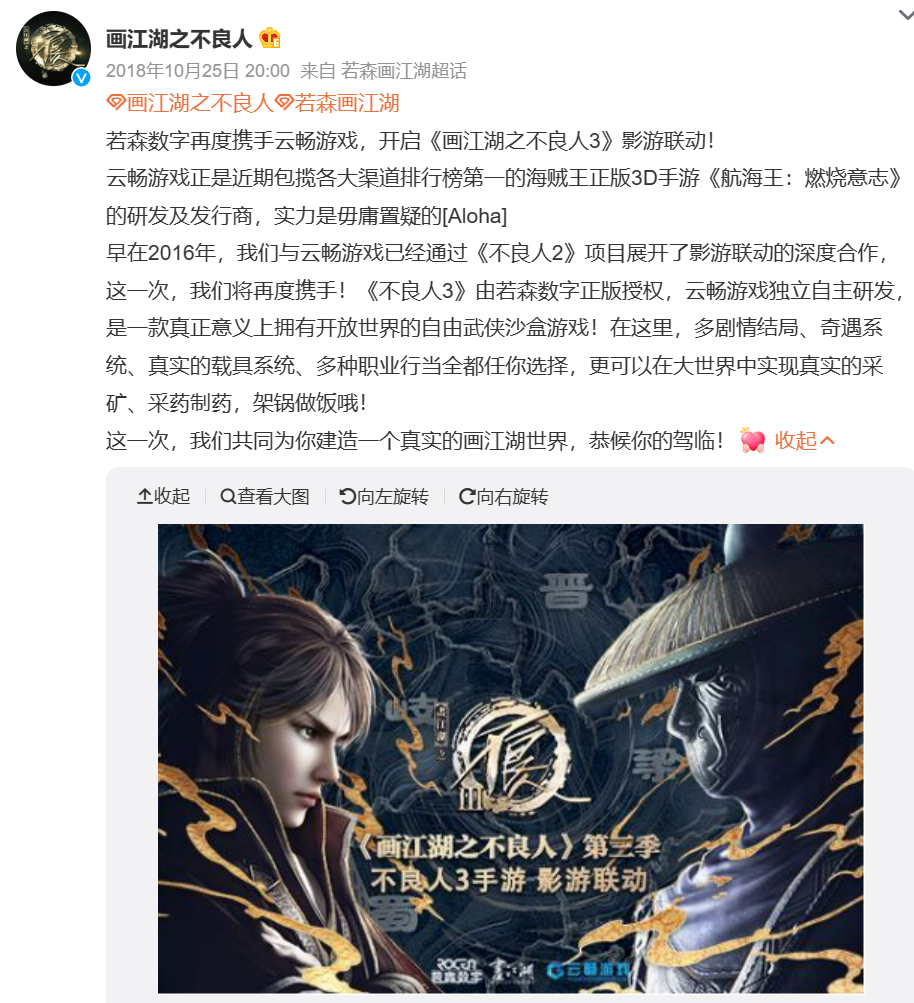914x1003 pixels.
Task: Click the blue verified badge on avatar
Action: [x=81, y=77]
